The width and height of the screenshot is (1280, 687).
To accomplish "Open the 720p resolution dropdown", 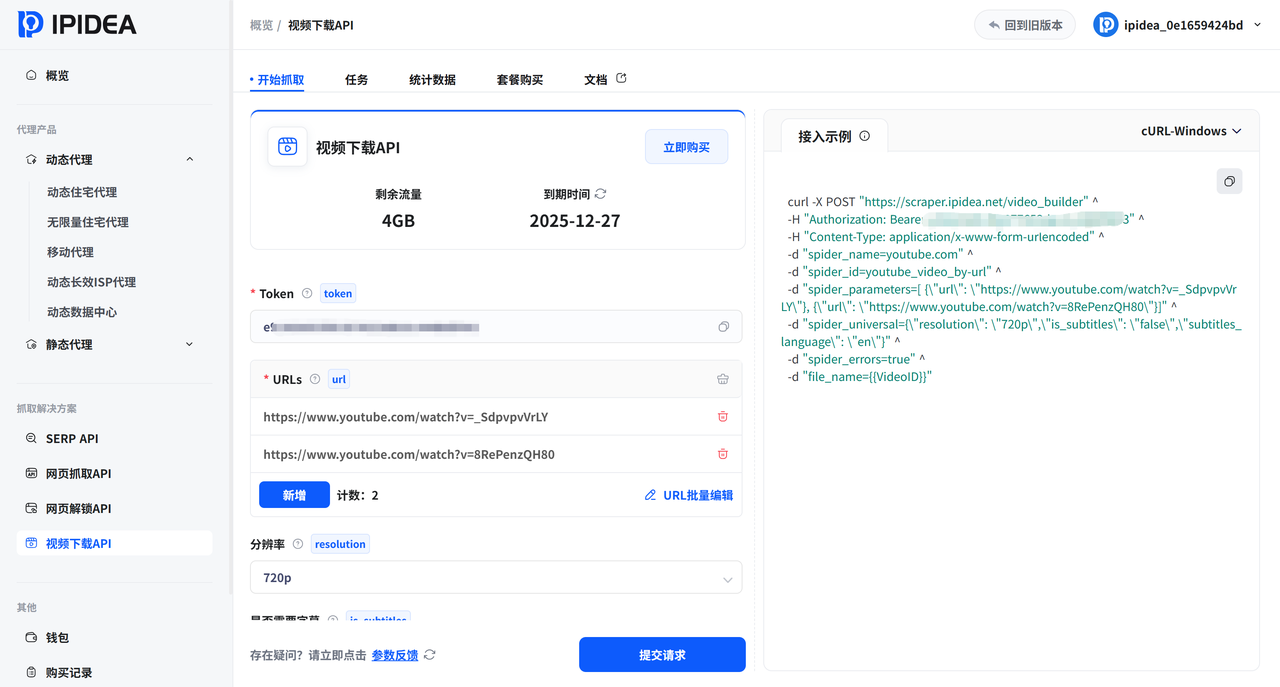I will coord(496,578).
